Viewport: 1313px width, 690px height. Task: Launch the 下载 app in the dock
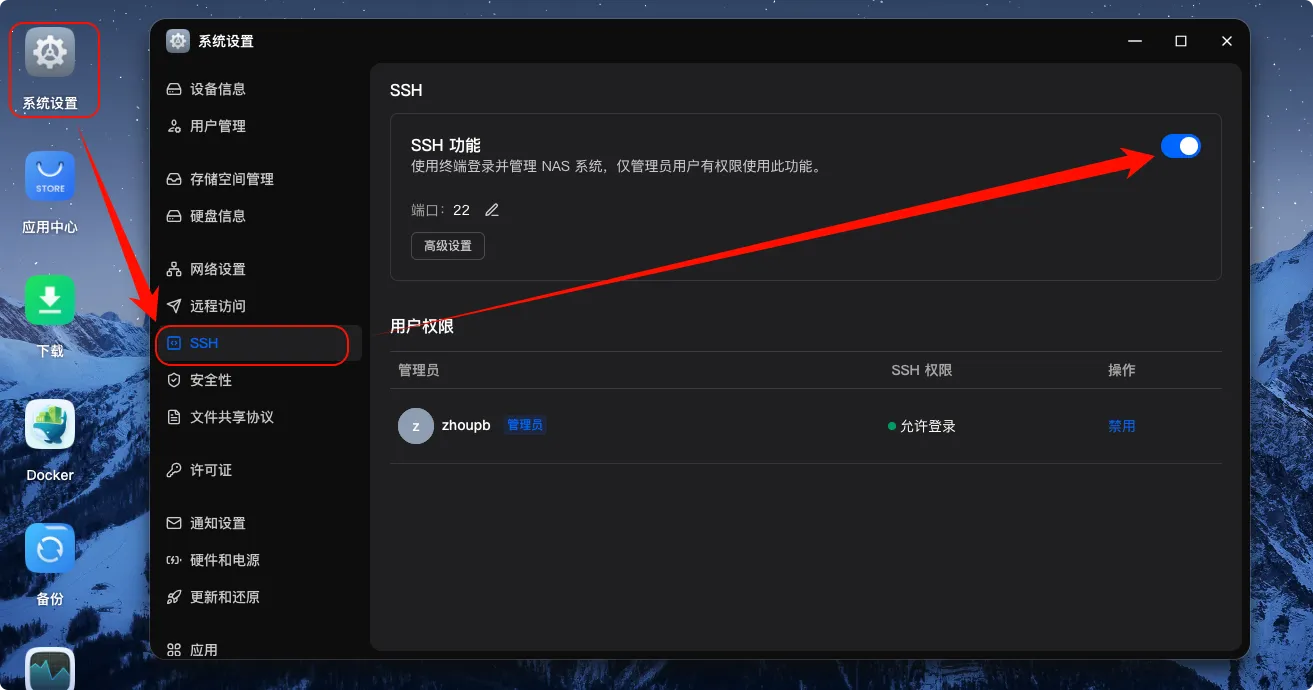click(49, 300)
